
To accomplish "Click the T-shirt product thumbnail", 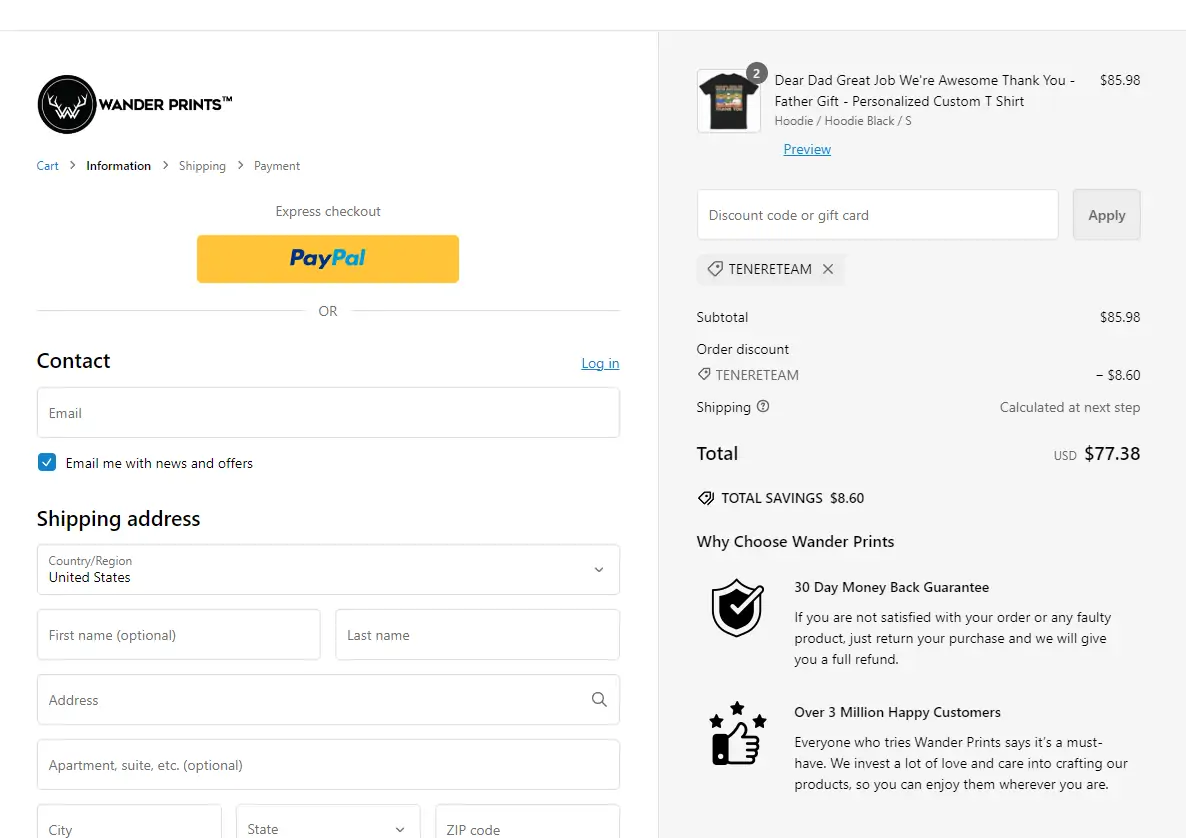I will tap(729, 101).
